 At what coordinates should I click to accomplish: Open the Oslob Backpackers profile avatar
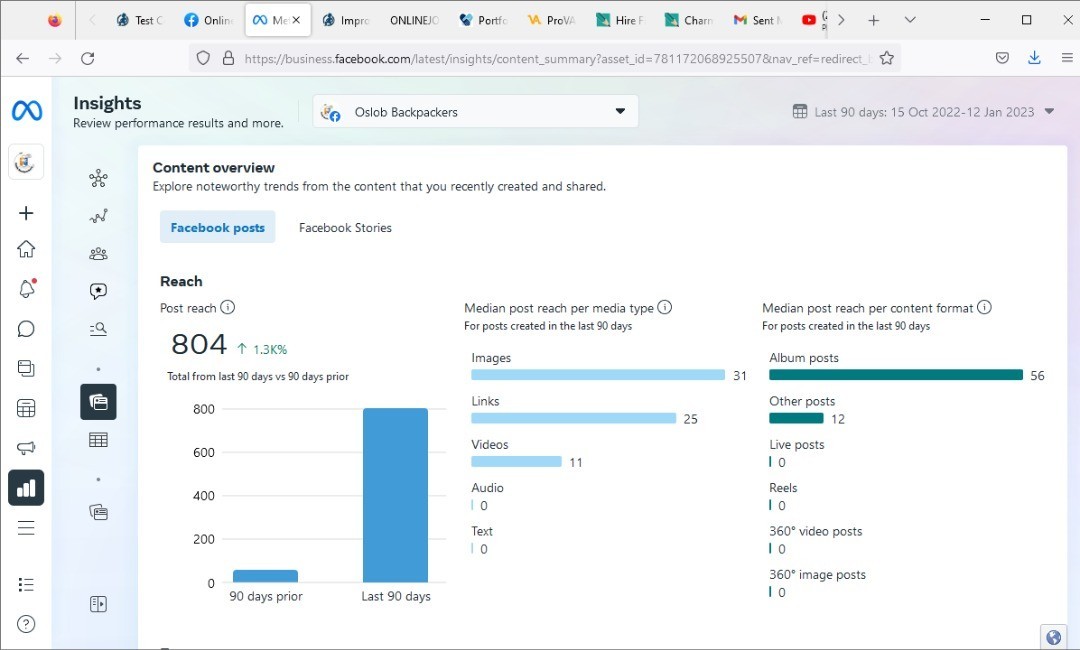click(x=25, y=162)
